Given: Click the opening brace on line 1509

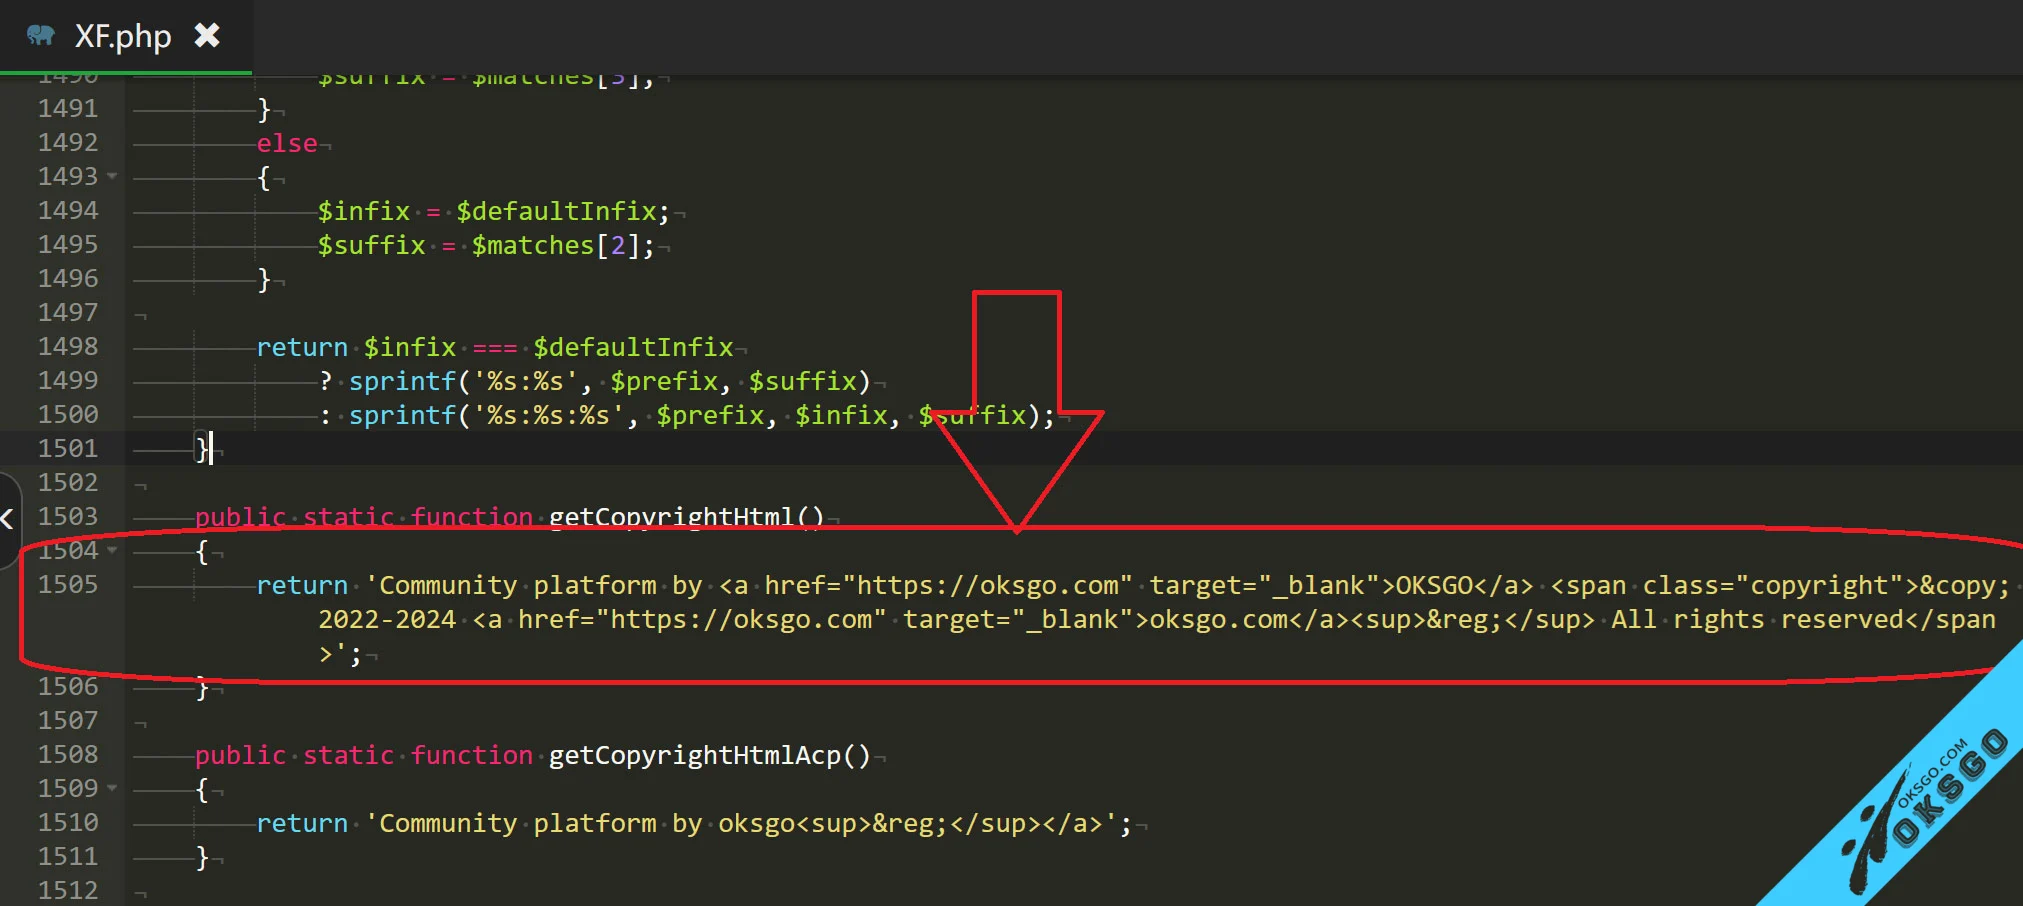Looking at the screenshot, I should click(x=202, y=790).
